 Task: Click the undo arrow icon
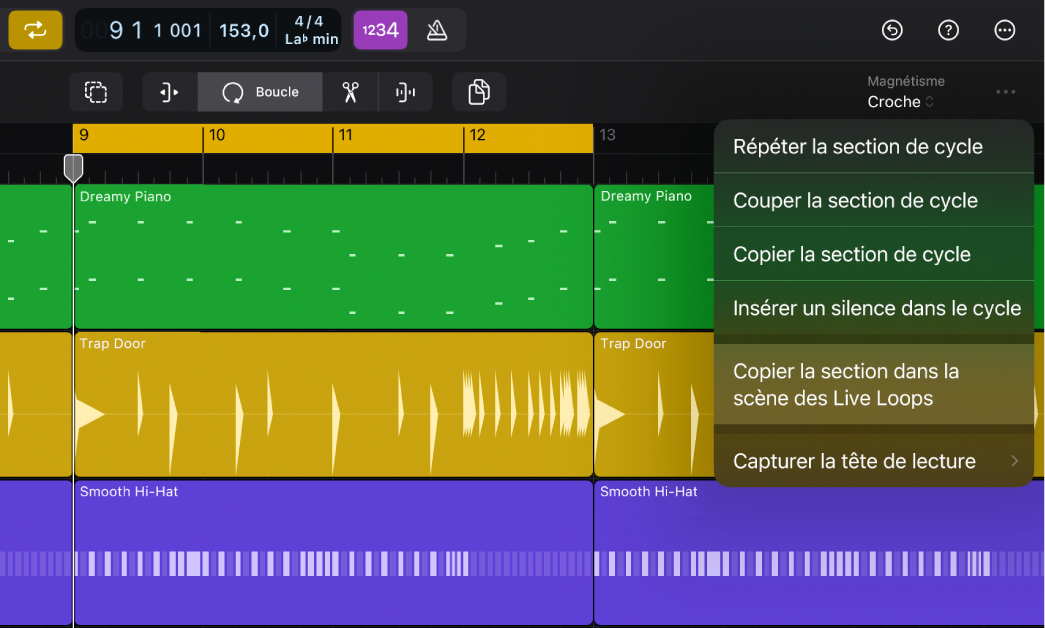892,30
